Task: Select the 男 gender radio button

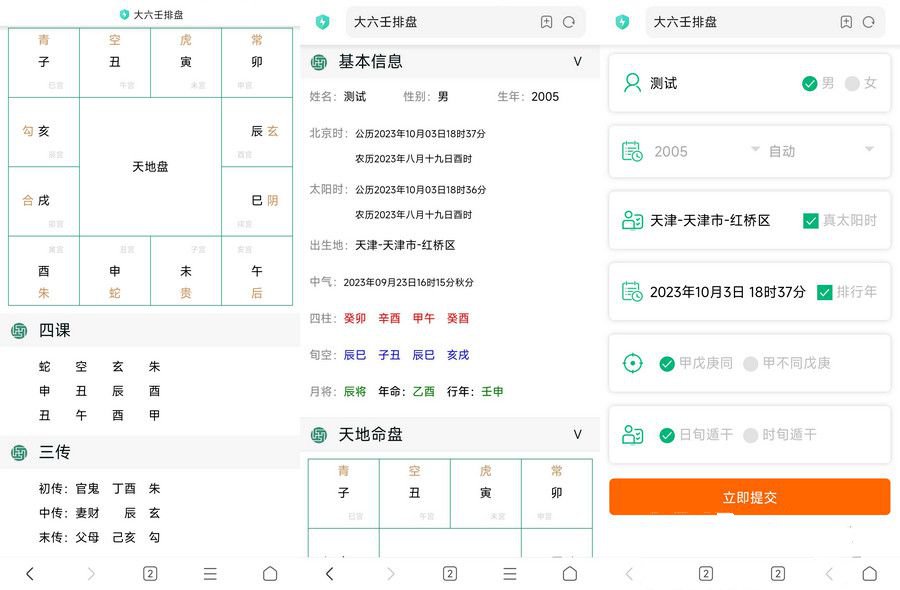Action: (x=811, y=84)
